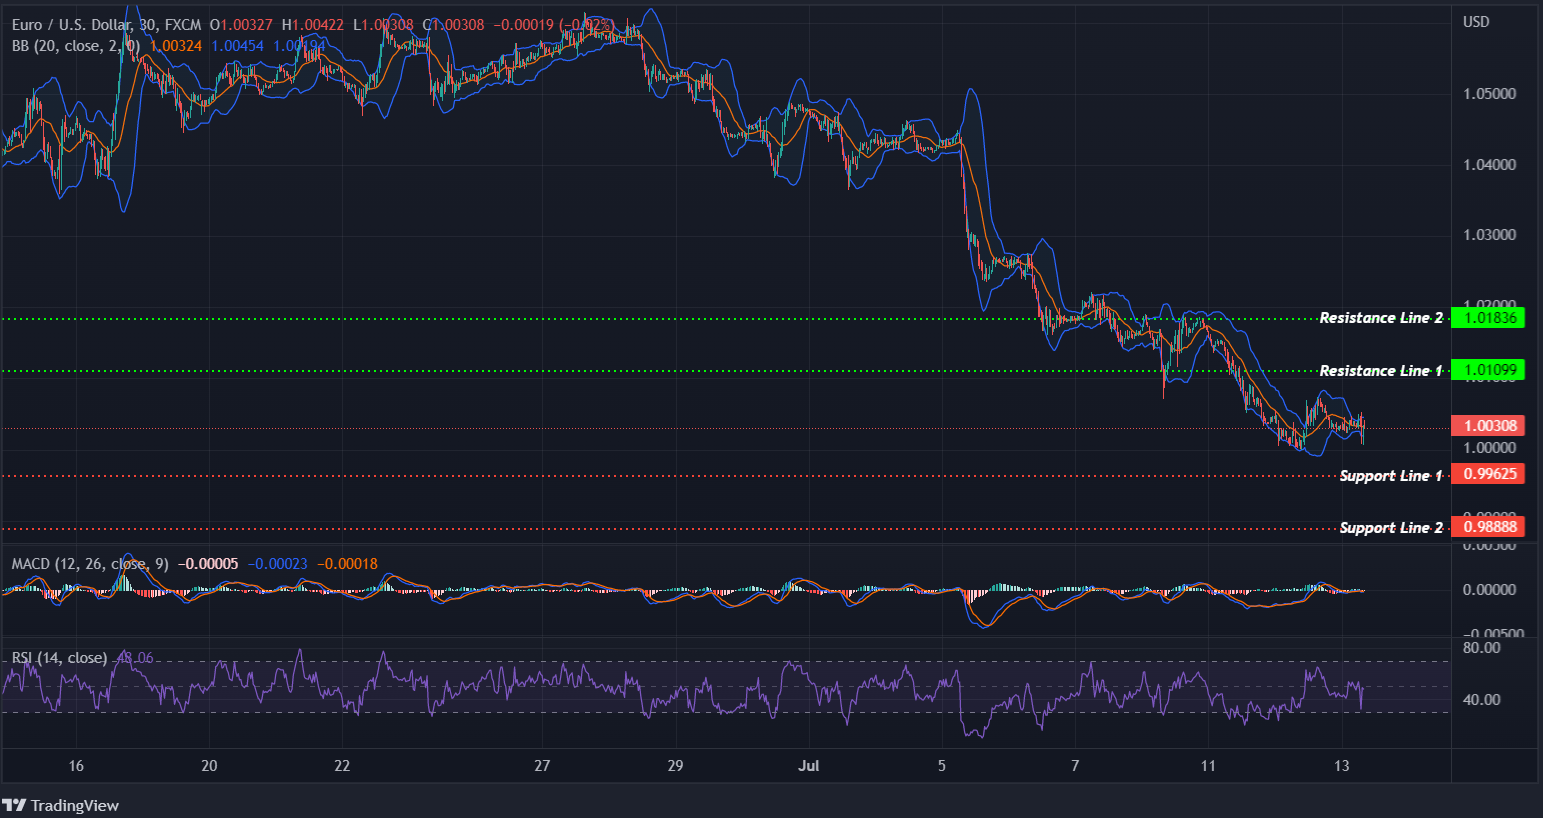Screen dimensions: 1543x818
Task: Click the TradingView logo icon
Action: point(16,805)
